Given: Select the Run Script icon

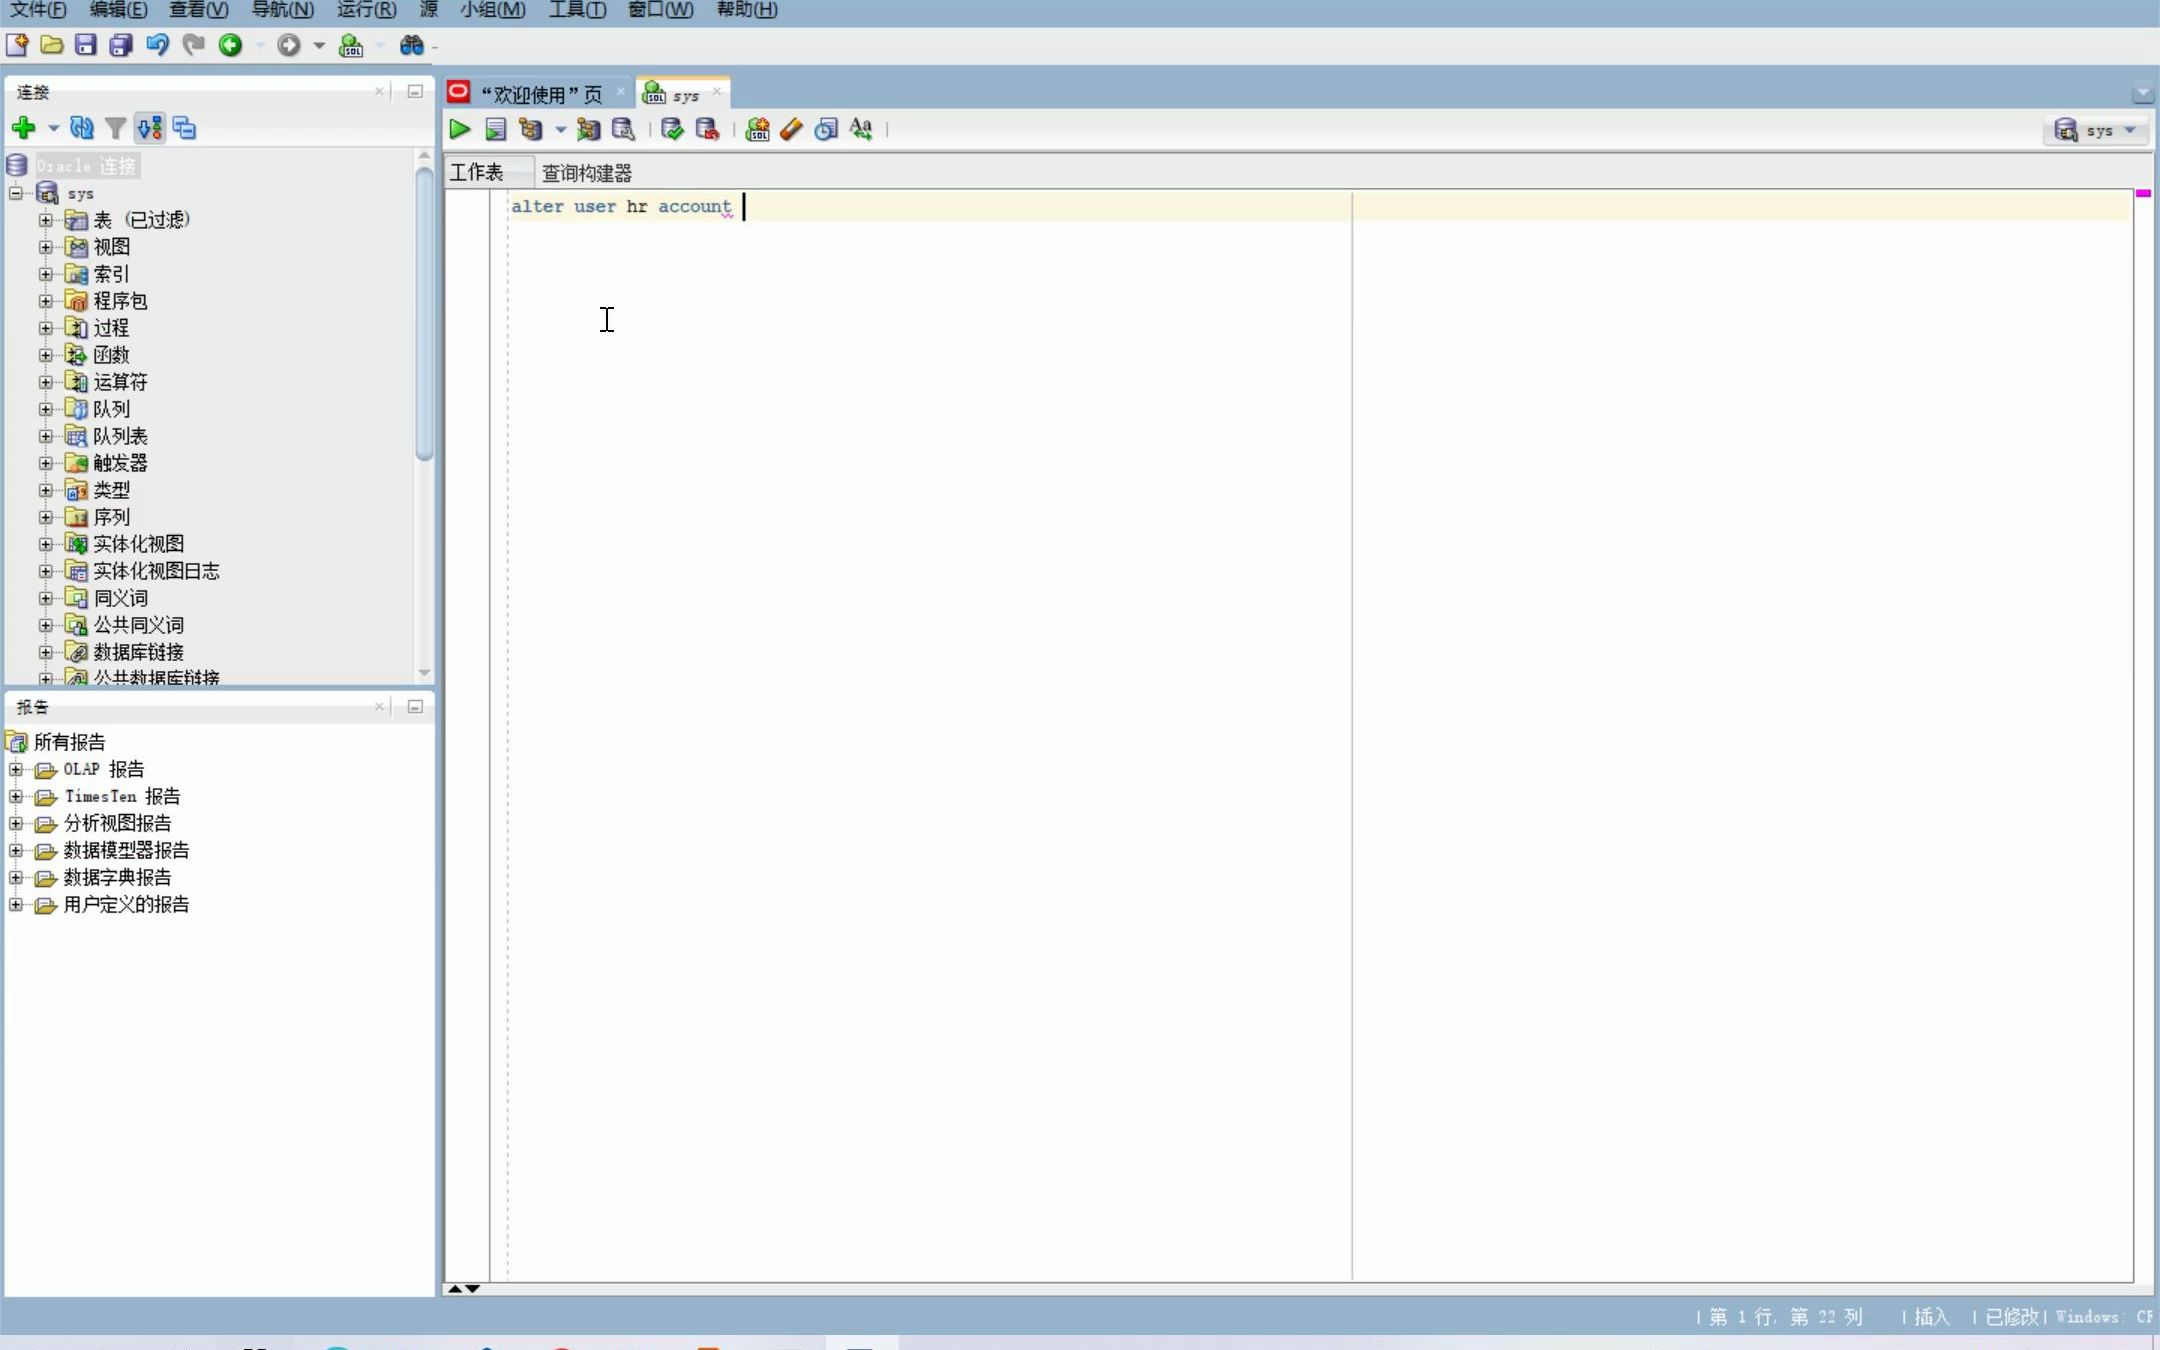Looking at the screenshot, I should tap(496, 129).
